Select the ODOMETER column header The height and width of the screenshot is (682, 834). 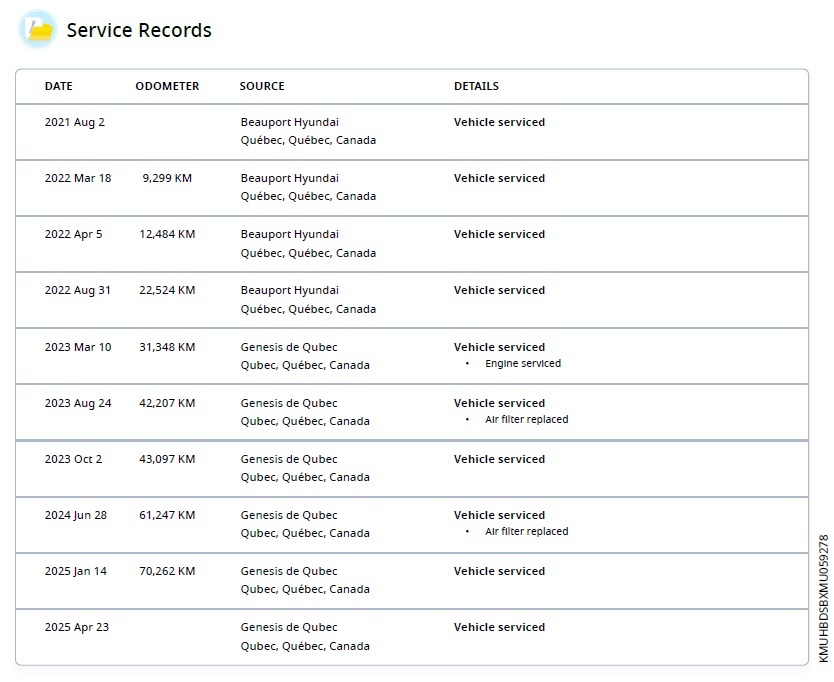(167, 86)
